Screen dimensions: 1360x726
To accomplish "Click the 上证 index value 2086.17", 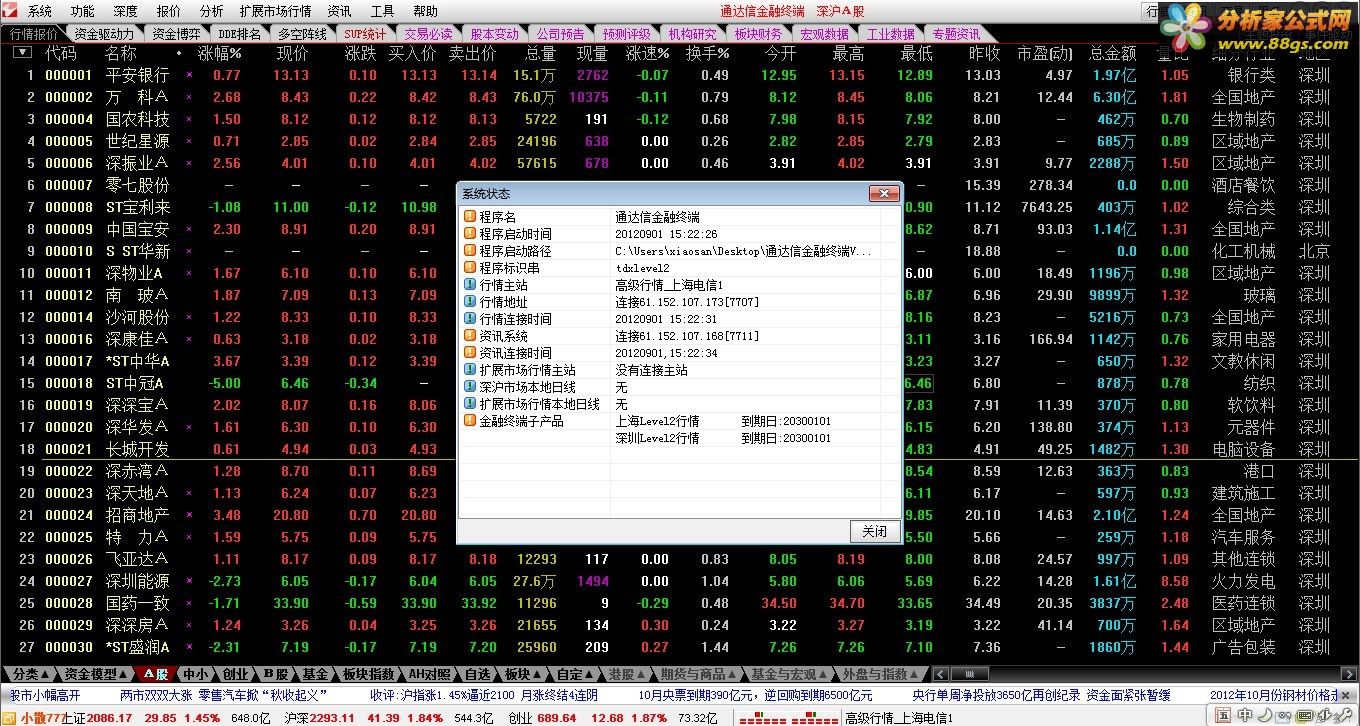I will pos(109,718).
